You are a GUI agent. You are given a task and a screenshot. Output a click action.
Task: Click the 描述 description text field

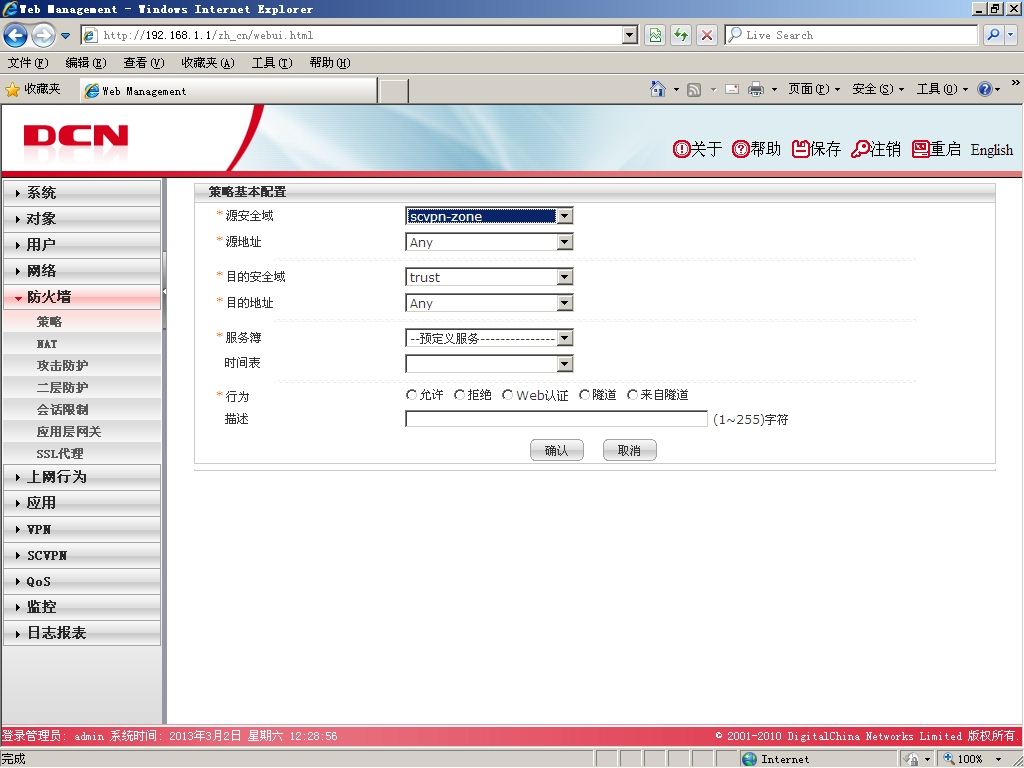point(556,419)
